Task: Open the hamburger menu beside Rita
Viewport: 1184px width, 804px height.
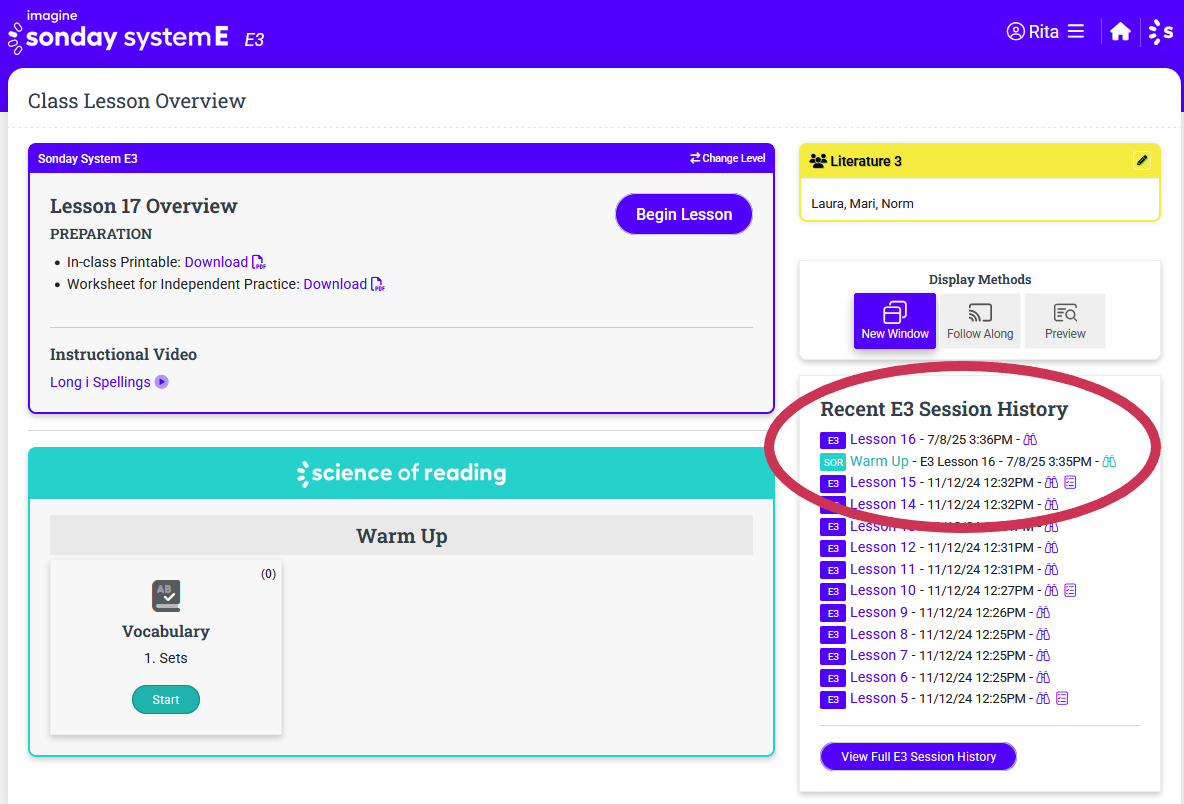Action: [1076, 31]
